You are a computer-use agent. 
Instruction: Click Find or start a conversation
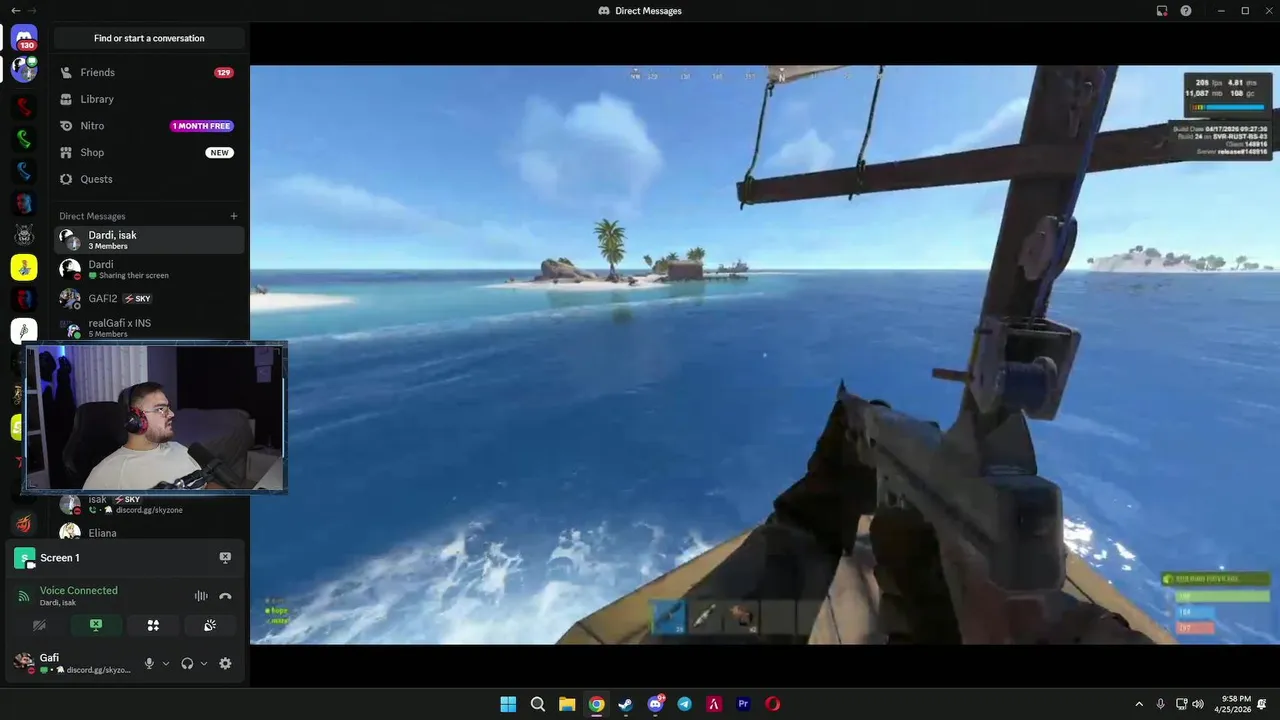pos(149,38)
